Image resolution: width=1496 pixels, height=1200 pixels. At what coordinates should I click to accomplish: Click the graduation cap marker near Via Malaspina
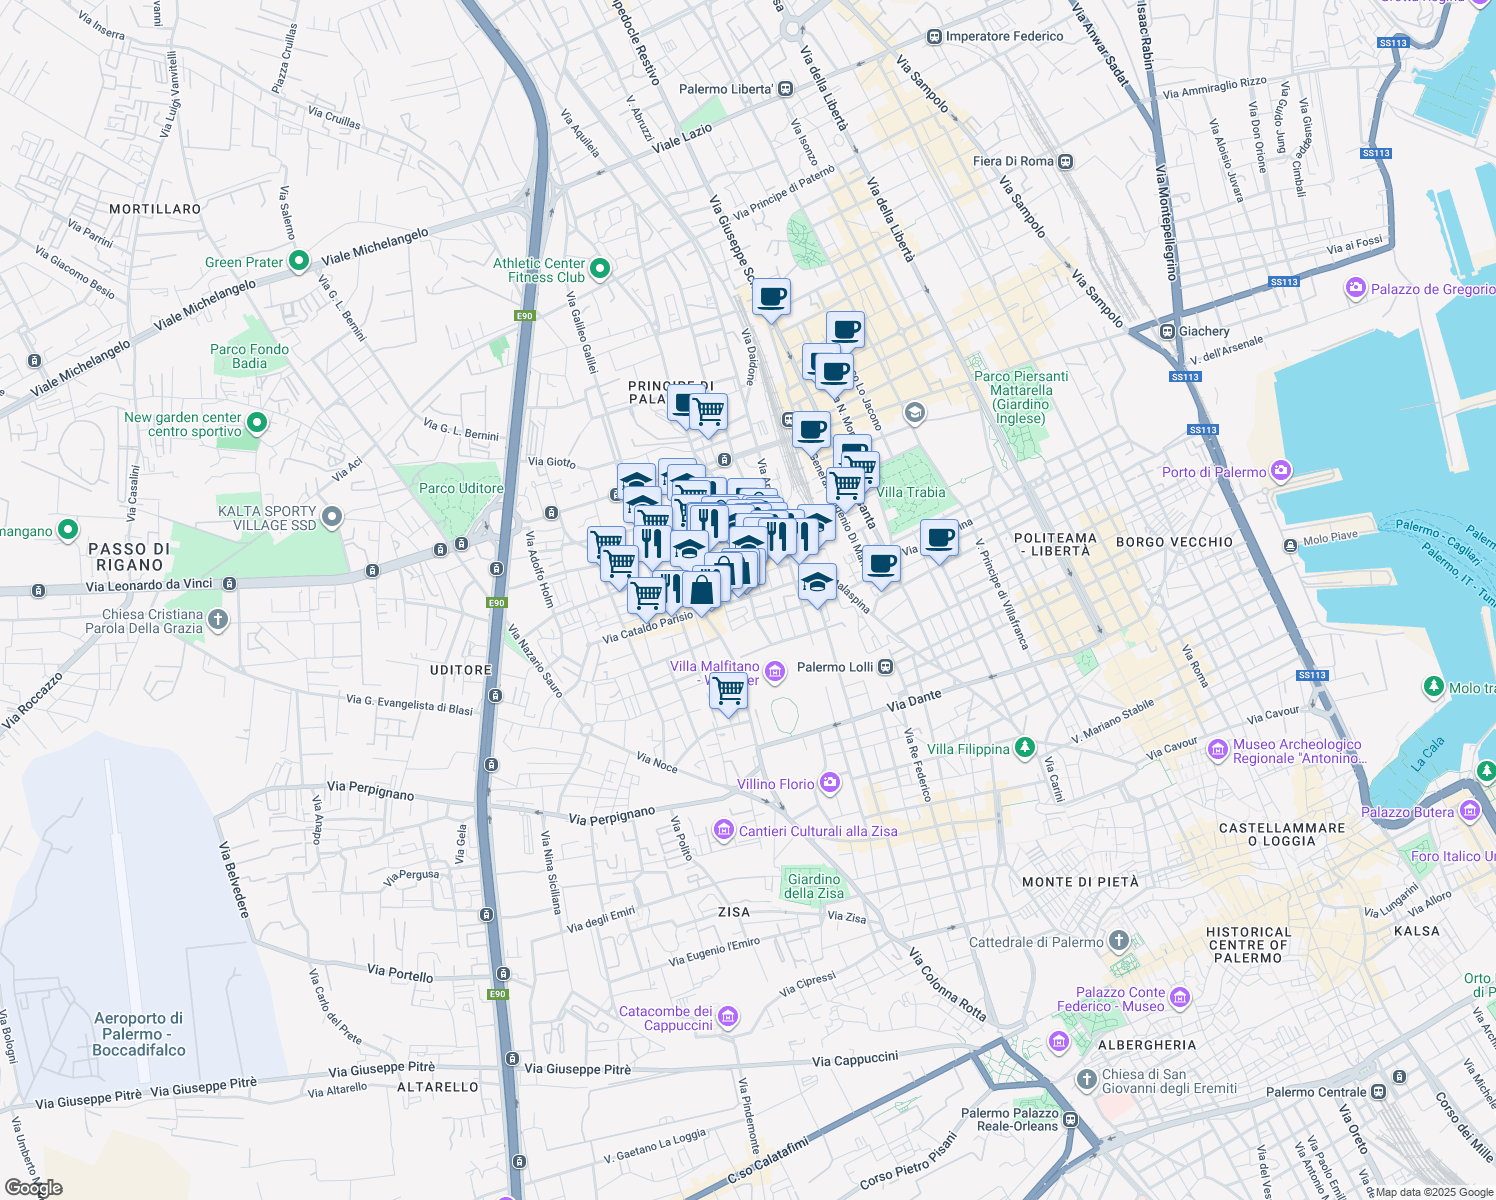(x=817, y=580)
